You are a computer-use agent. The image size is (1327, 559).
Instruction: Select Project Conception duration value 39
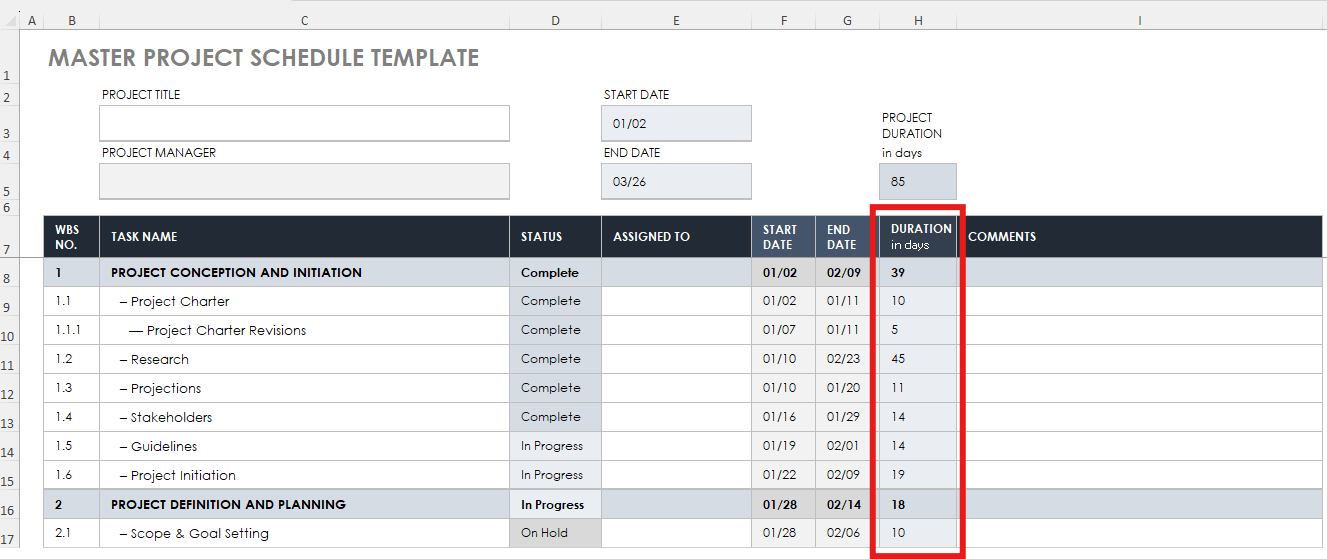tap(918, 272)
